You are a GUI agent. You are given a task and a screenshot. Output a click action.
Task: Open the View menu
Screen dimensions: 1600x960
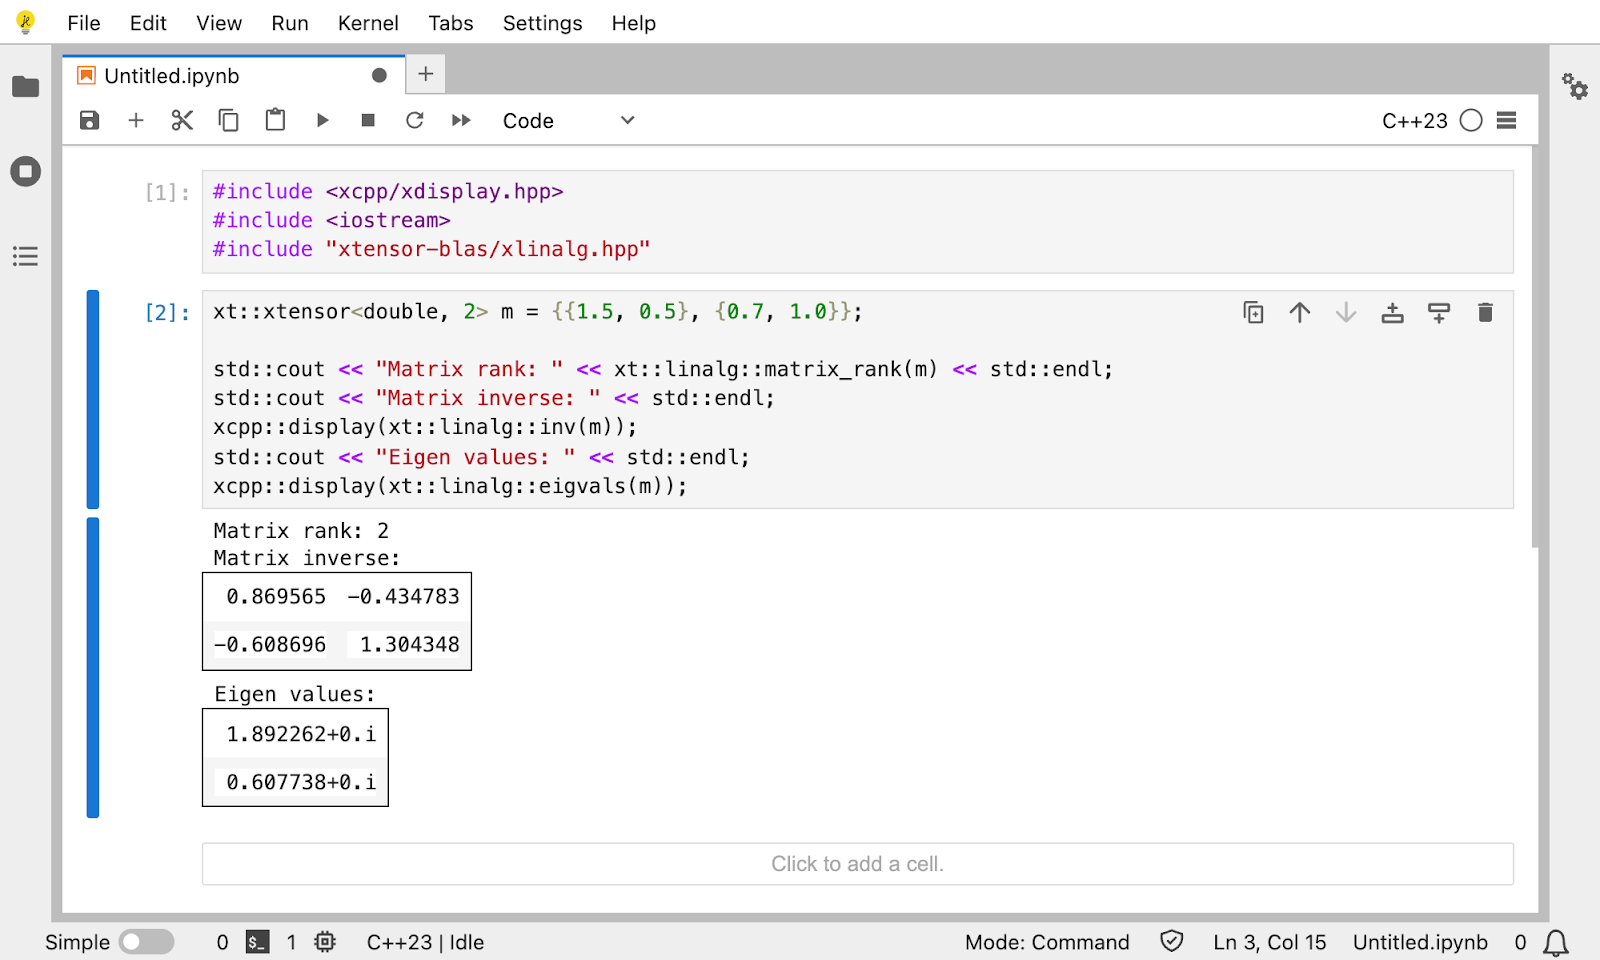(x=218, y=23)
